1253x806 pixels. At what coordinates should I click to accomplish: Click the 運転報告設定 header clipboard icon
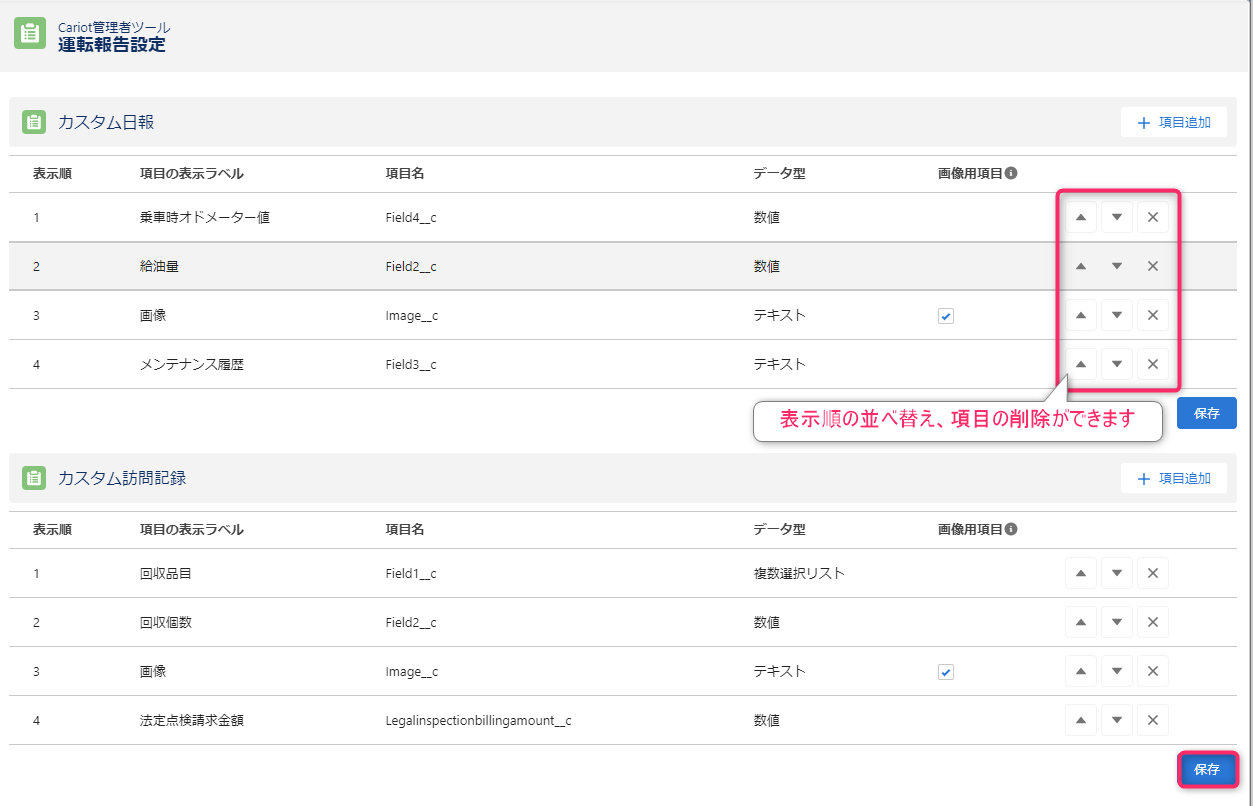pyautogui.click(x=30, y=34)
